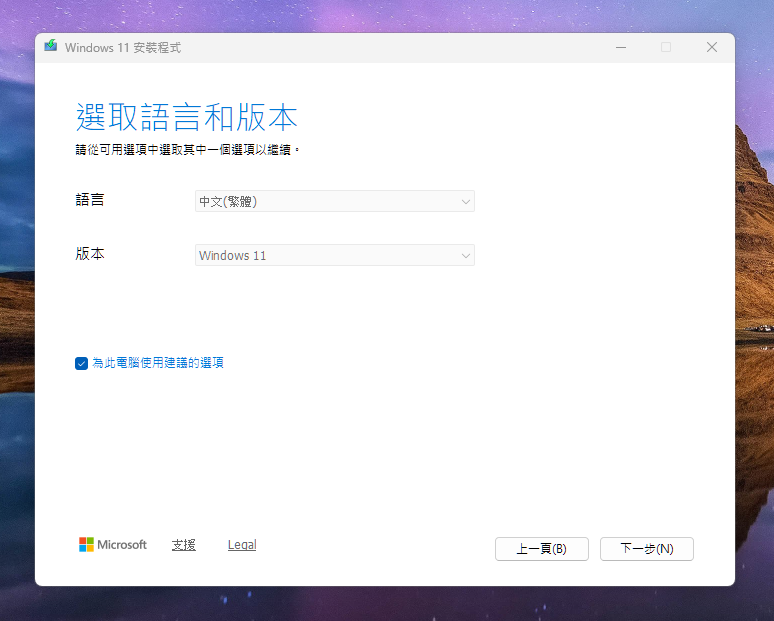Click the arrow on the version combo box
The image size is (774, 621).
coord(465,256)
